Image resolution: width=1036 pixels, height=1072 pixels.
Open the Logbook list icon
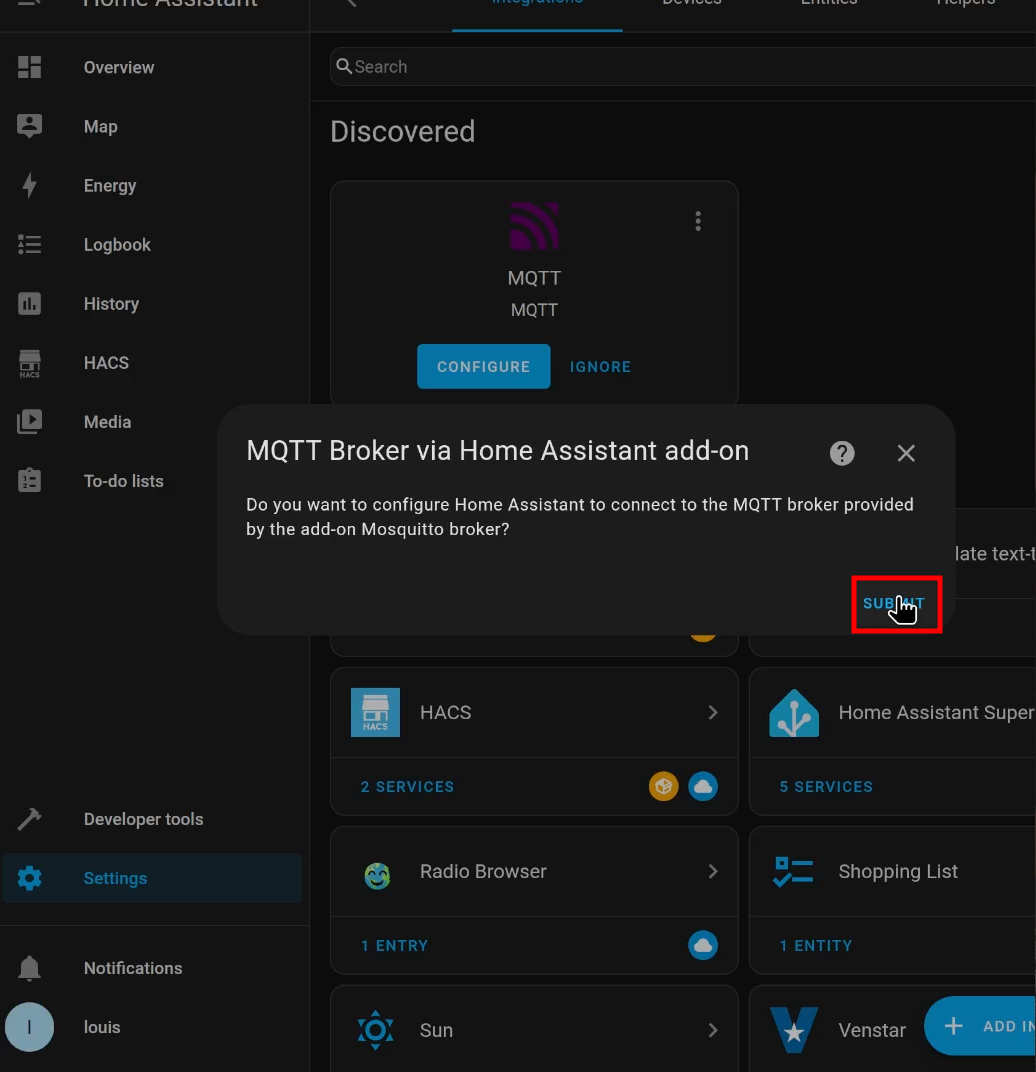29,244
